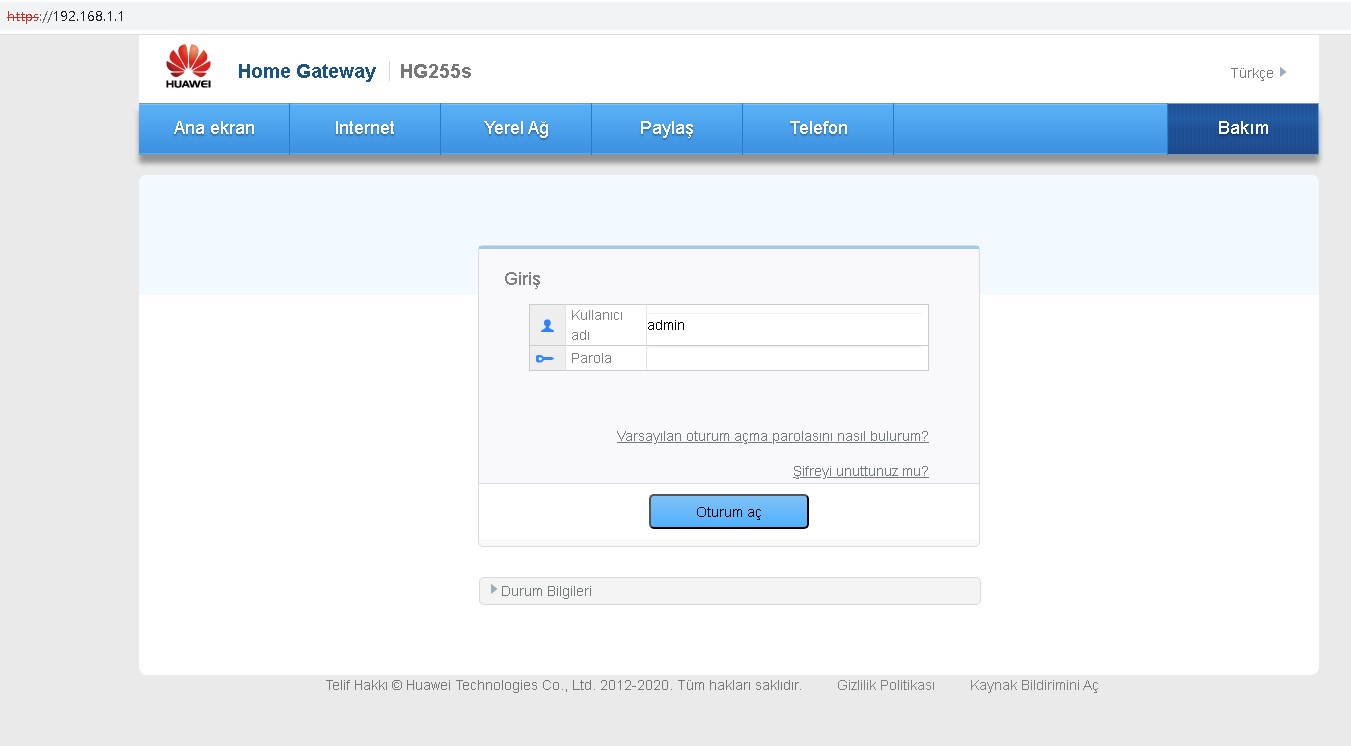Expand the Durum Bilgileri section
This screenshot has height=746, width=1351.
[545, 591]
